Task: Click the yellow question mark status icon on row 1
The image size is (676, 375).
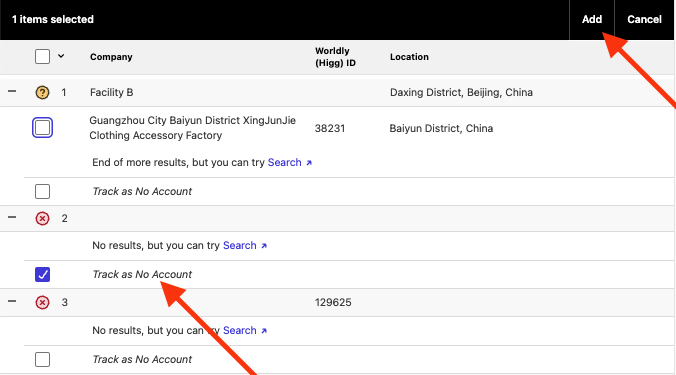Action: coord(42,92)
